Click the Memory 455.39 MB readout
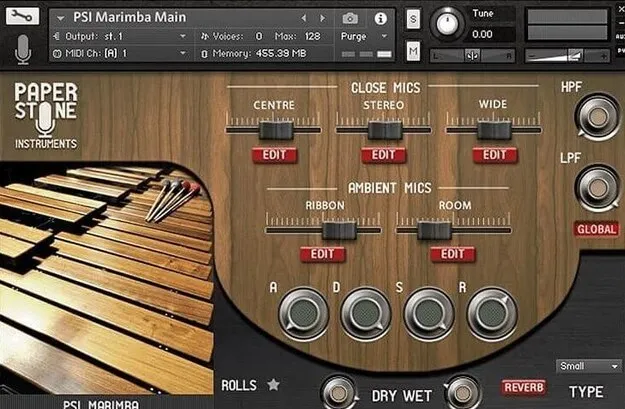The height and width of the screenshot is (409, 625). pyautogui.click(x=259, y=54)
